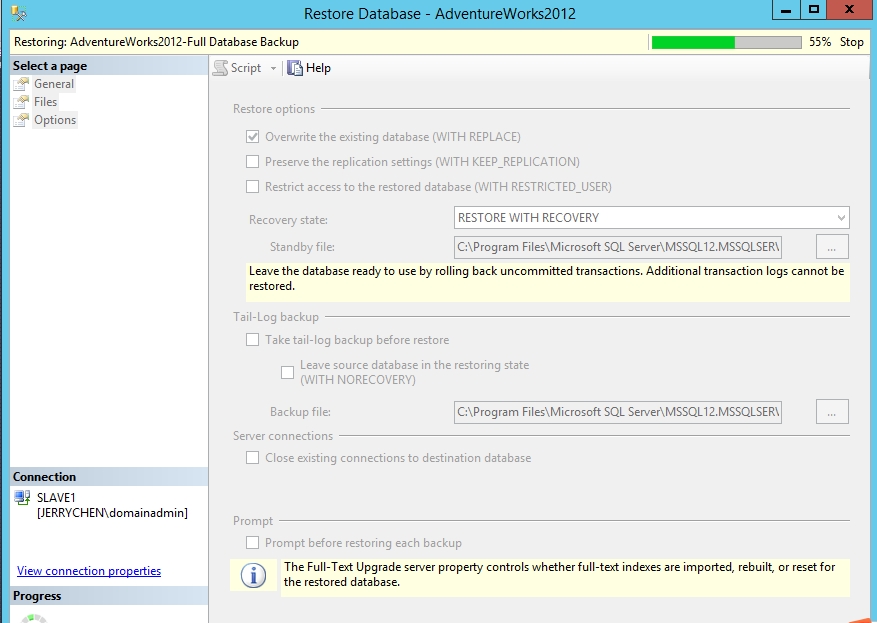Click the Connection panel header

tap(109, 477)
